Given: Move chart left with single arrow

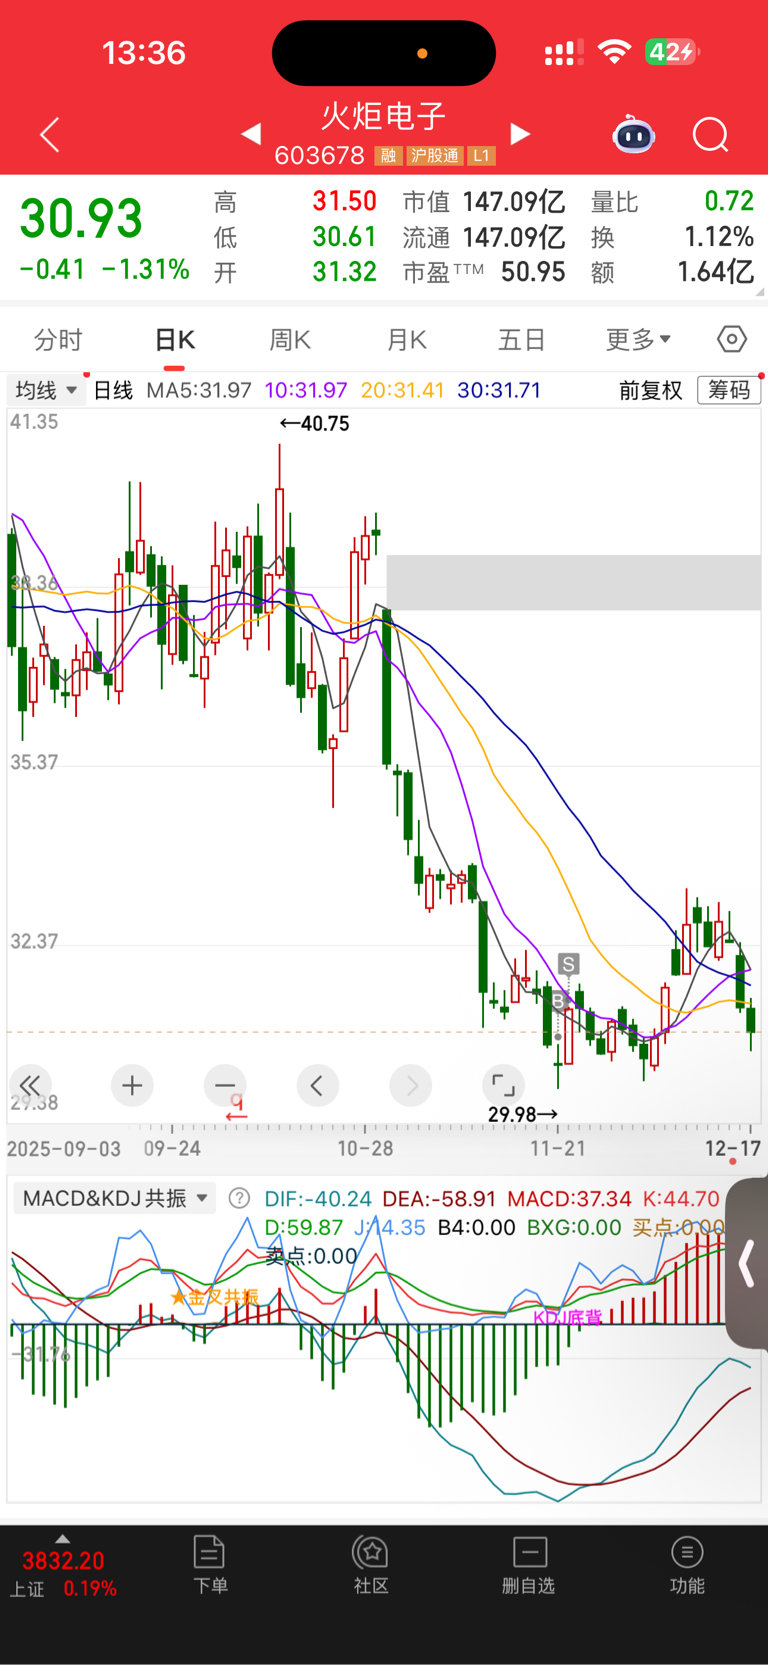Looking at the screenshot, I should (317, 1085).
